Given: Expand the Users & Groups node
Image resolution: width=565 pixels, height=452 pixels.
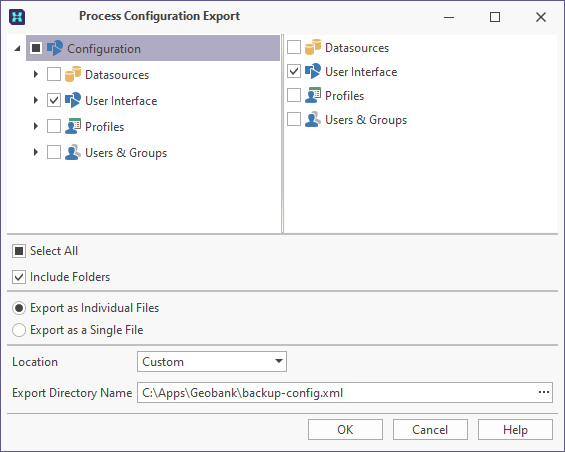Looking at the screenshot, I should 36,152.
